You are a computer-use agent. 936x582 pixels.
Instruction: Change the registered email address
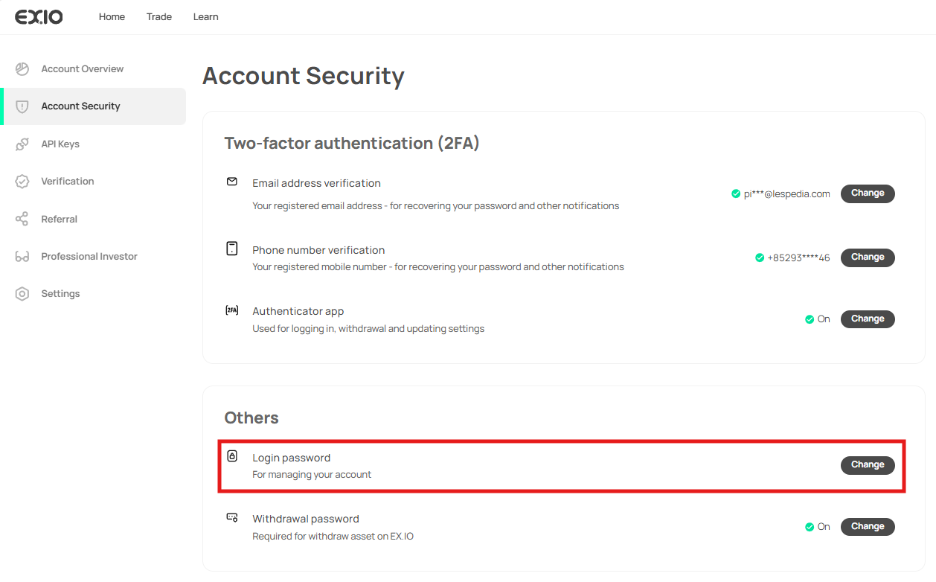(x=867, y=193)
